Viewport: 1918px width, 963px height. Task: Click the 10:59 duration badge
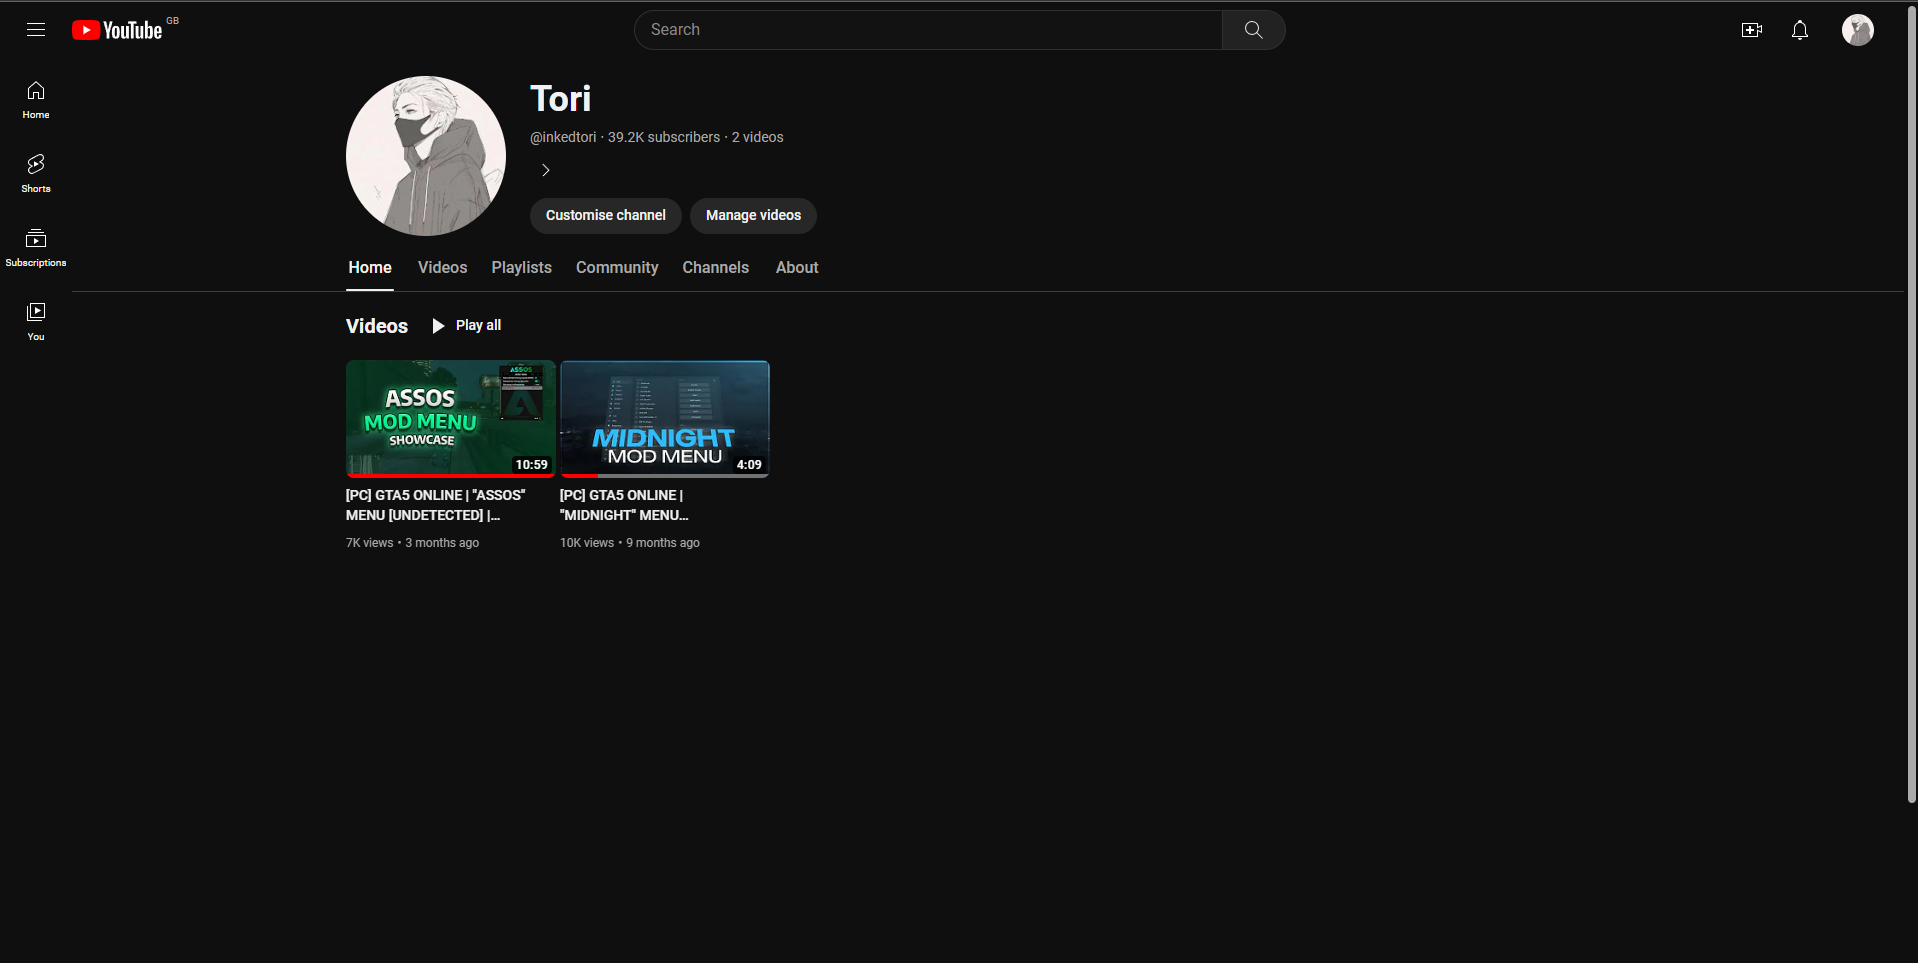(532, 465)
